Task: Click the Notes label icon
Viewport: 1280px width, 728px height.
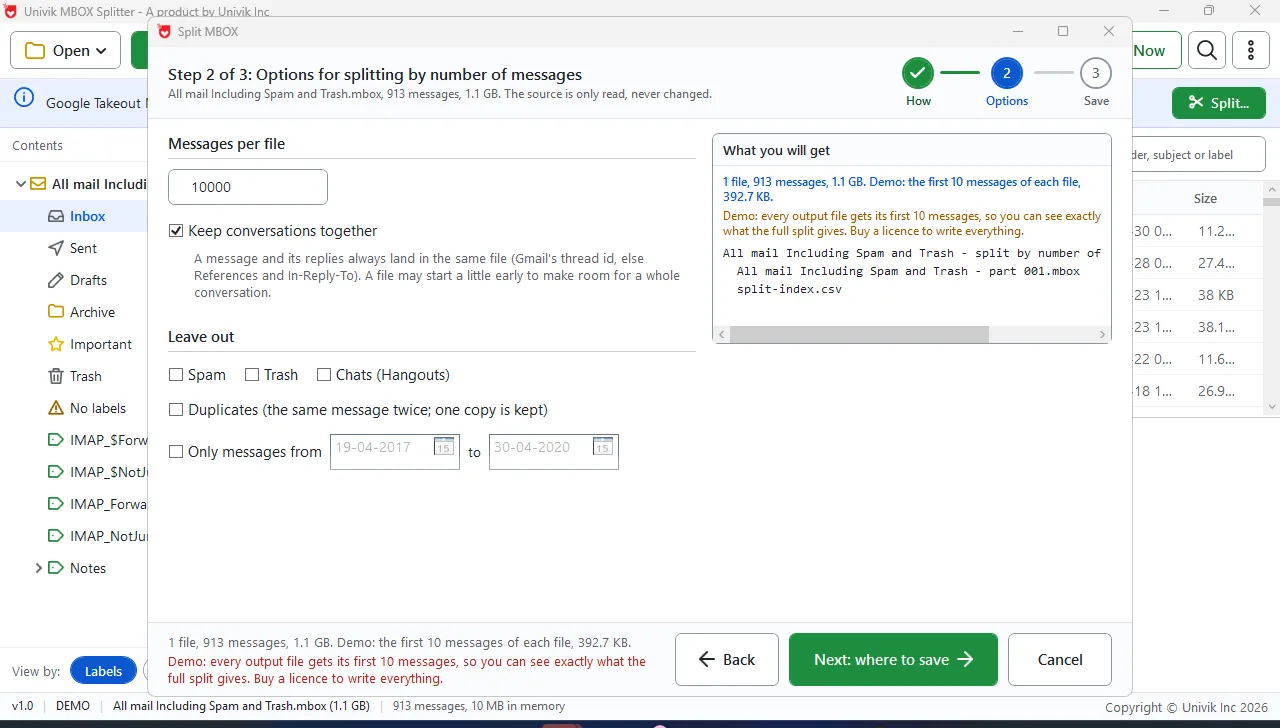Action: (x=56, y=568)
